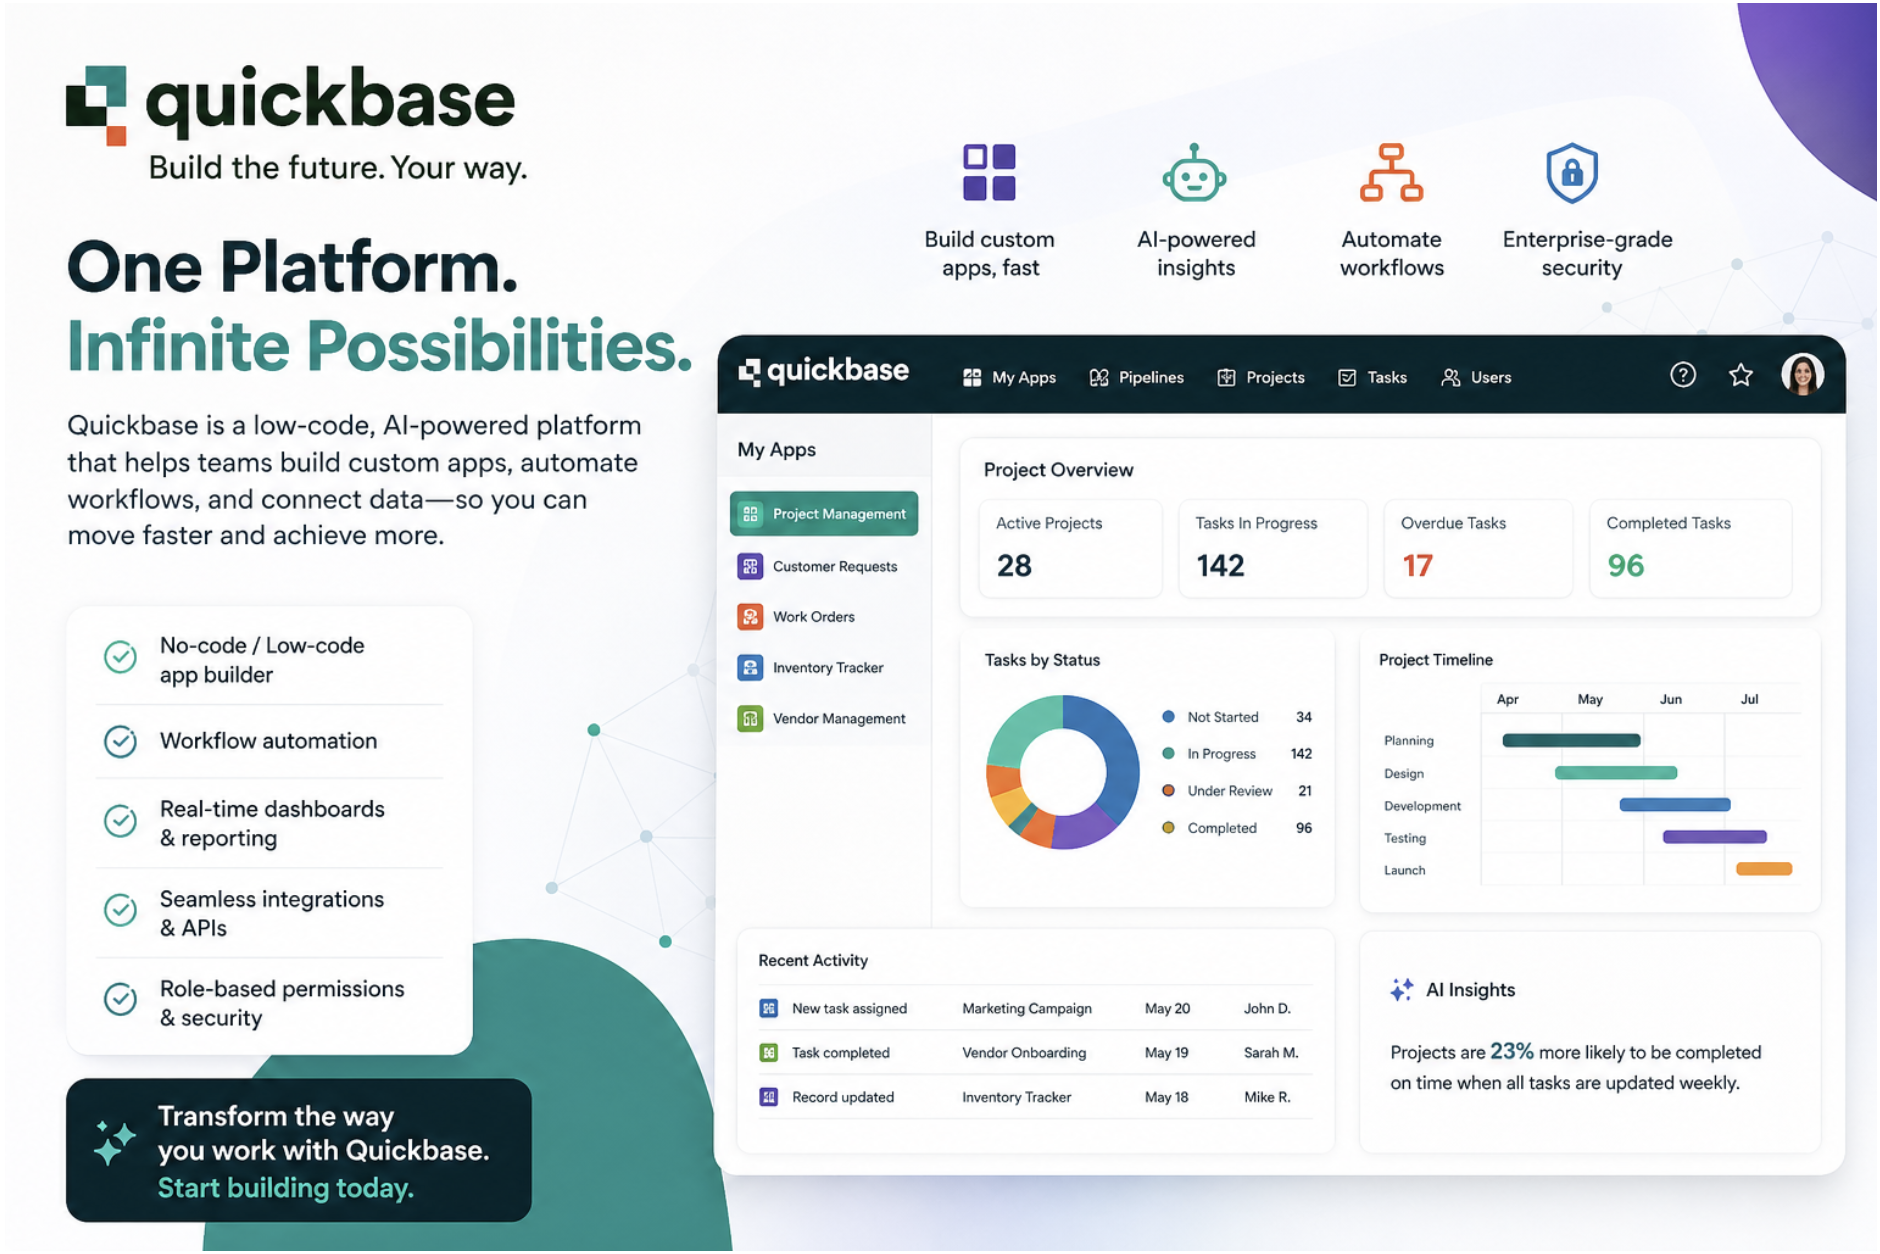Click the Automate workflows diagram icon
Image resolution: width=1880 pixels, height=1254 pixels.
[x=1390, y=173]
